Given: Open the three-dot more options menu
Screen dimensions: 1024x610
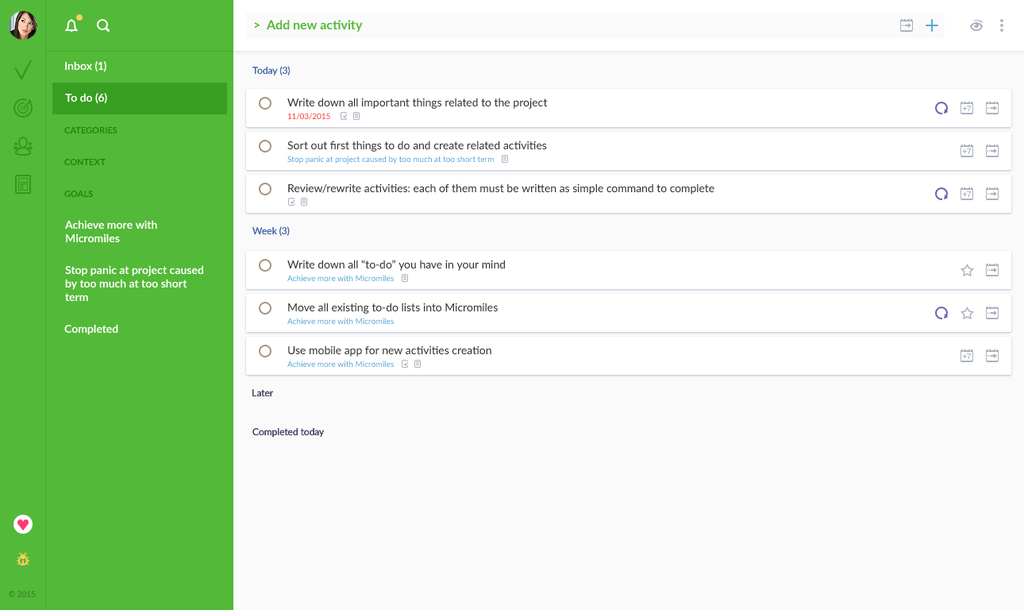Looking at the screenshot, I should [1001, 25].
